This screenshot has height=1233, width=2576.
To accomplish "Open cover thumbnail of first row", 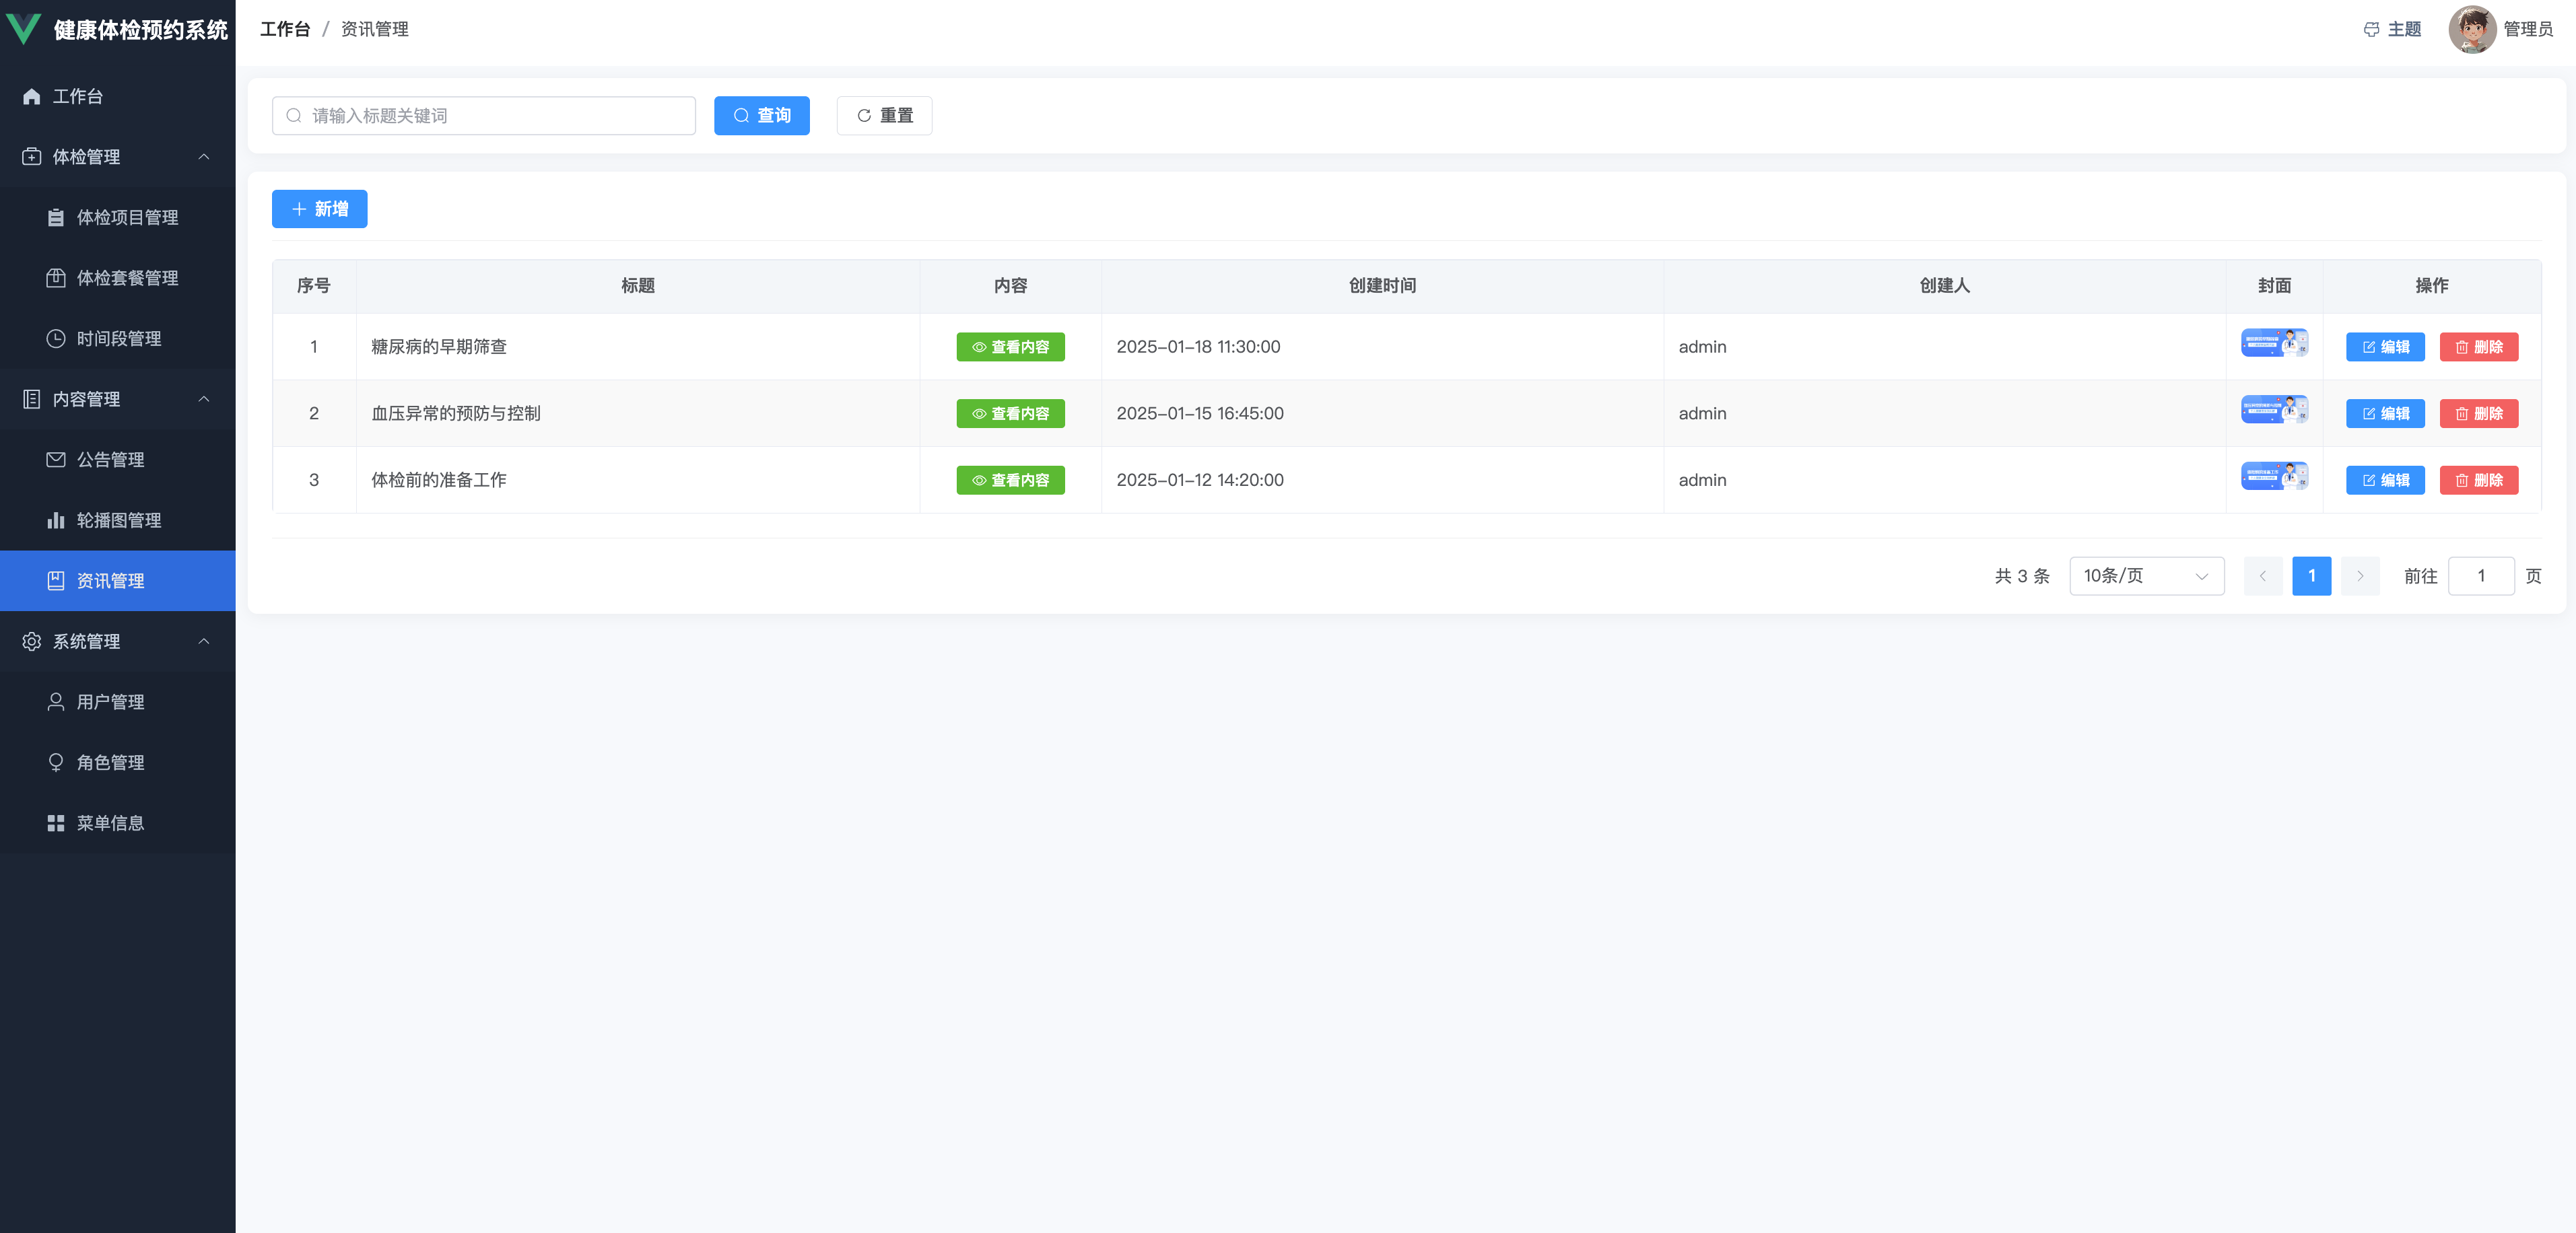I will [x=2274, y=343].
